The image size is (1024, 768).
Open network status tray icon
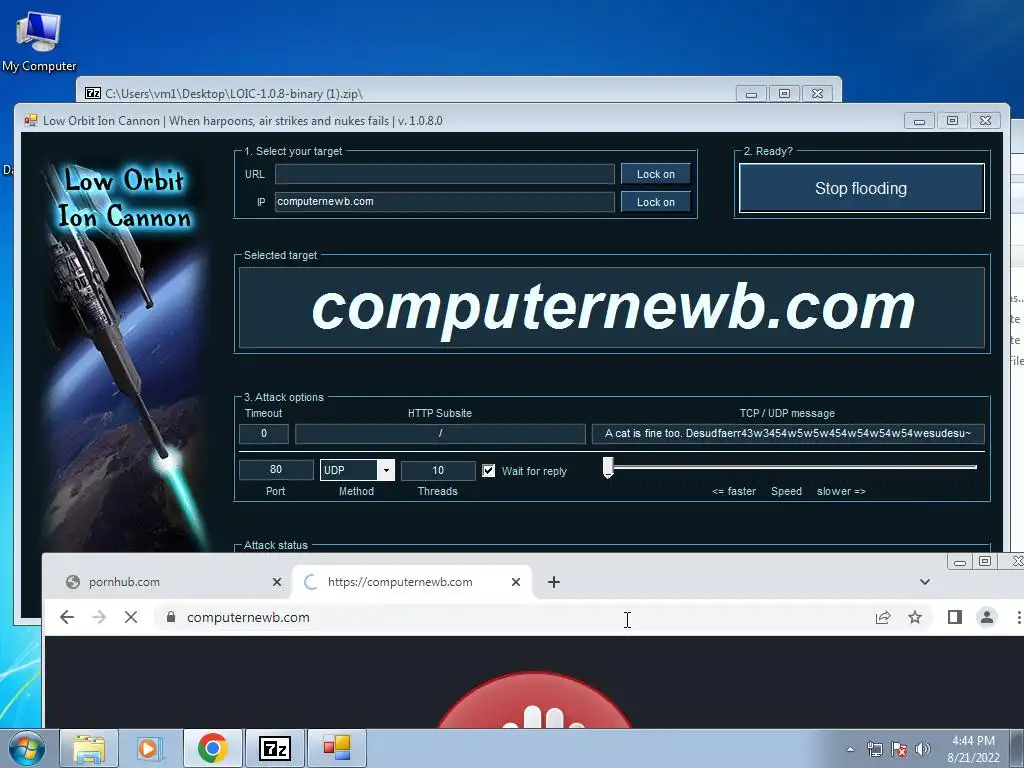[874, 749]
